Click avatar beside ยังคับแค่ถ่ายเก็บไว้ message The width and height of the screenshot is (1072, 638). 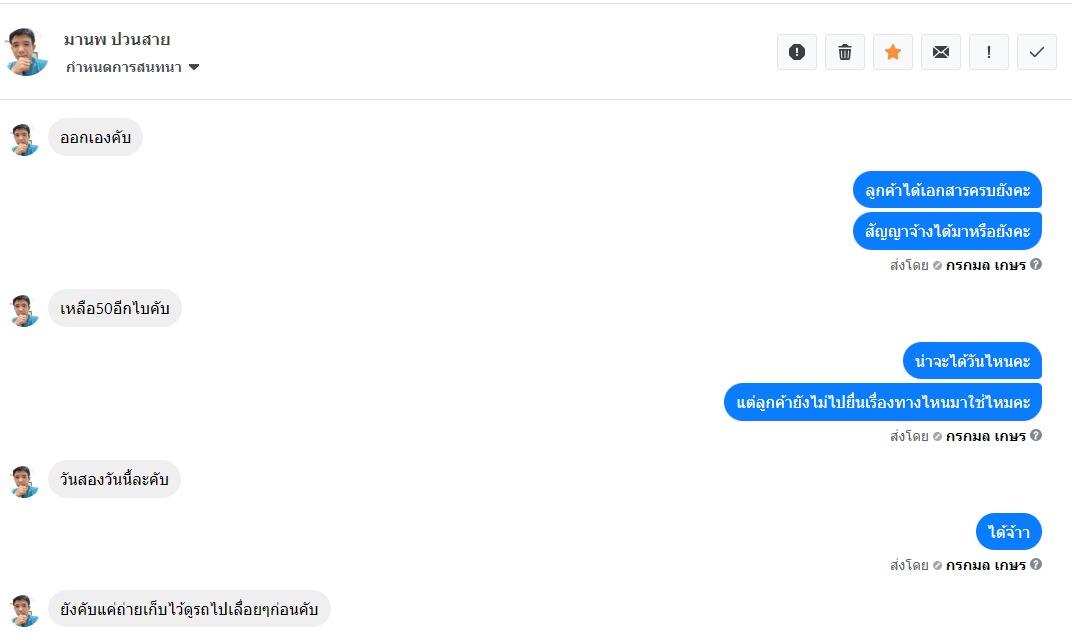point(24,610)
